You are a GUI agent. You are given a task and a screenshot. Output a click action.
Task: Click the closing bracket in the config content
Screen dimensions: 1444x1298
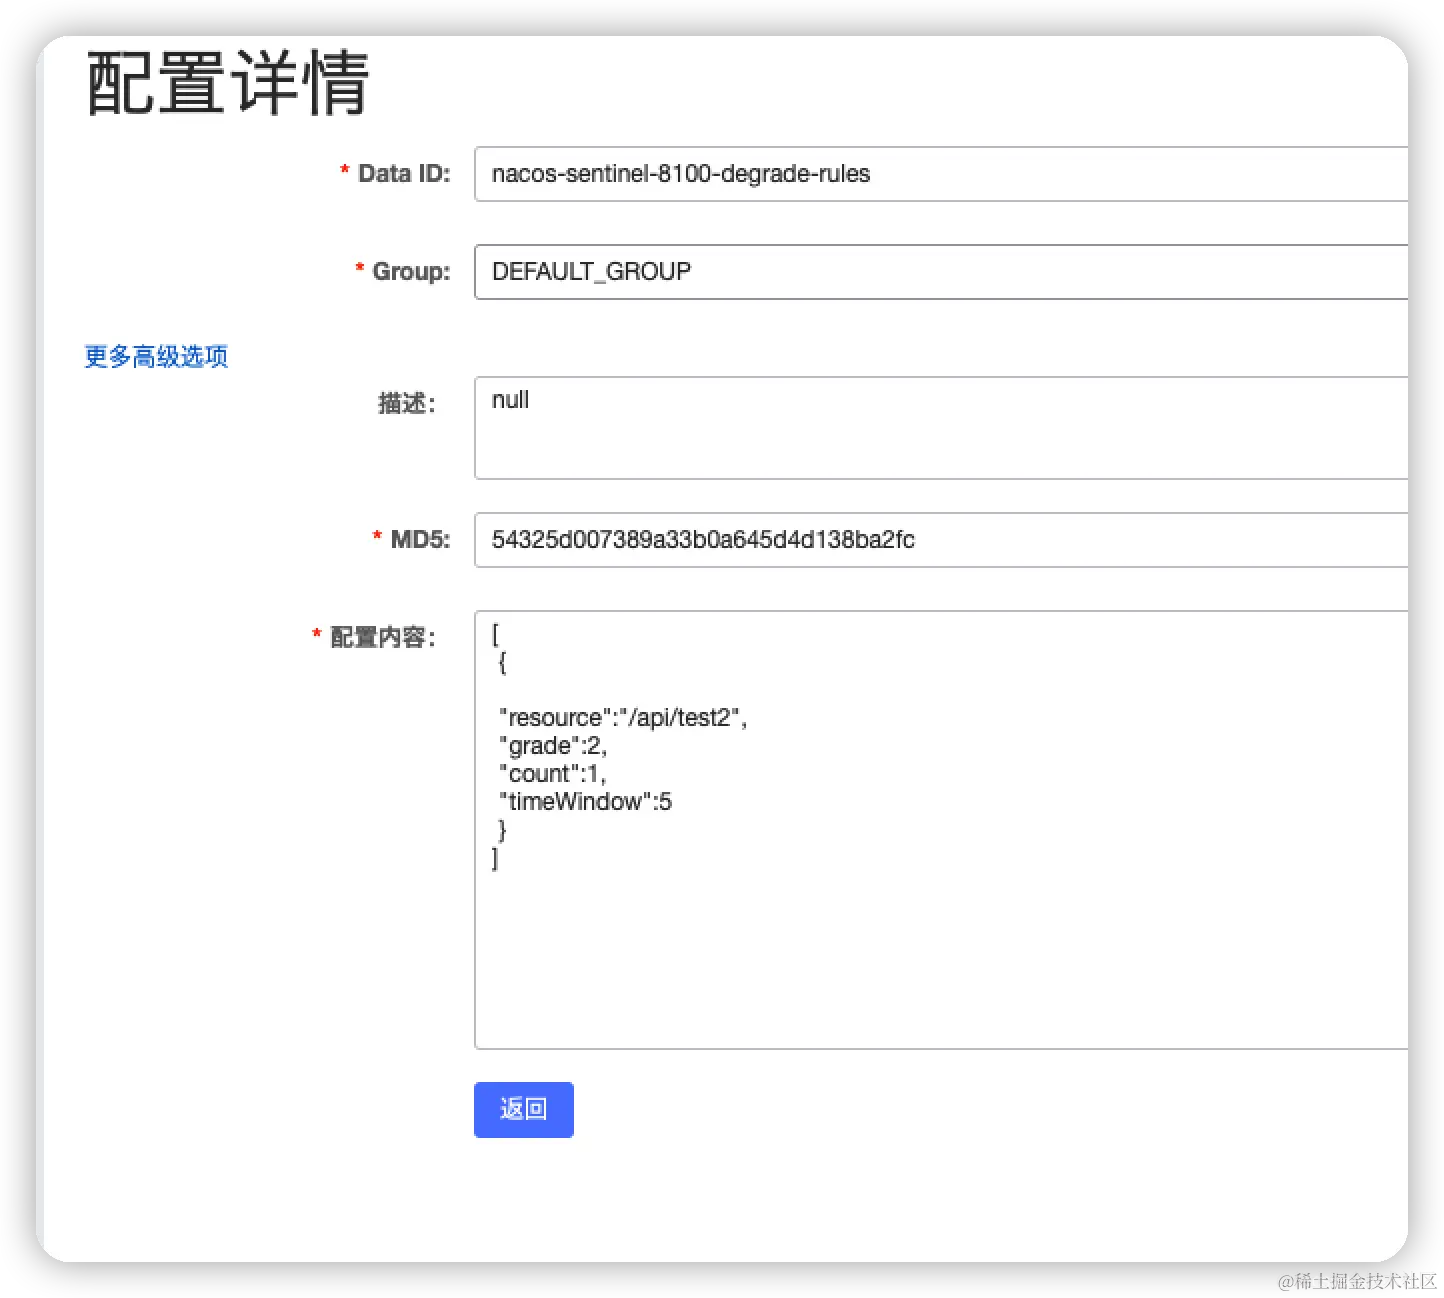coord(494,858)
